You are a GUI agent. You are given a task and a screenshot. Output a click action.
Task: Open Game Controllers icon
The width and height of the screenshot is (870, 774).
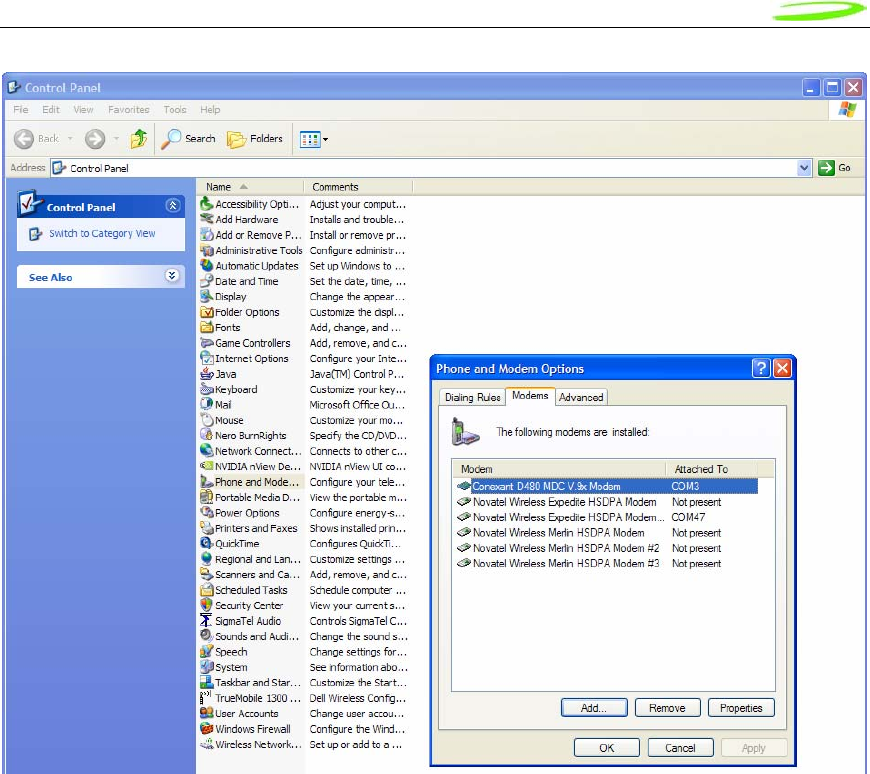click(x=207, y=343)
